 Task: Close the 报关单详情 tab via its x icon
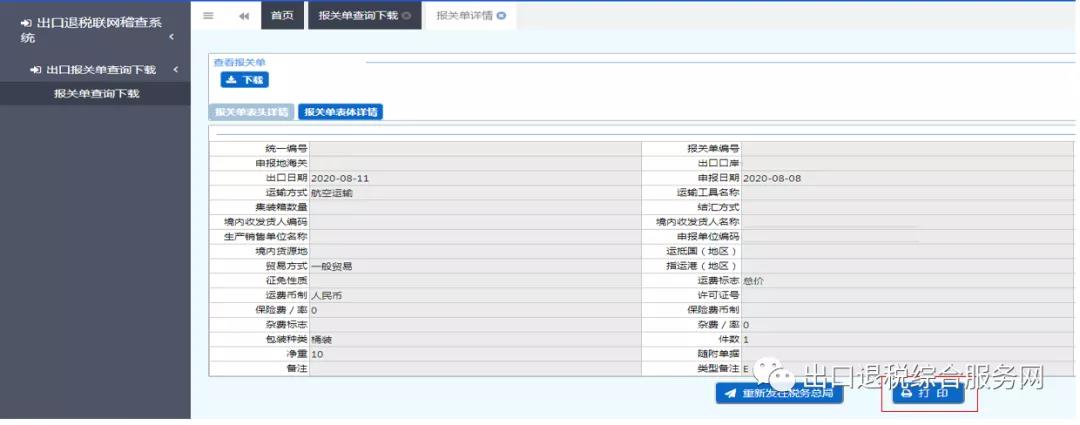tap(500, 16)
